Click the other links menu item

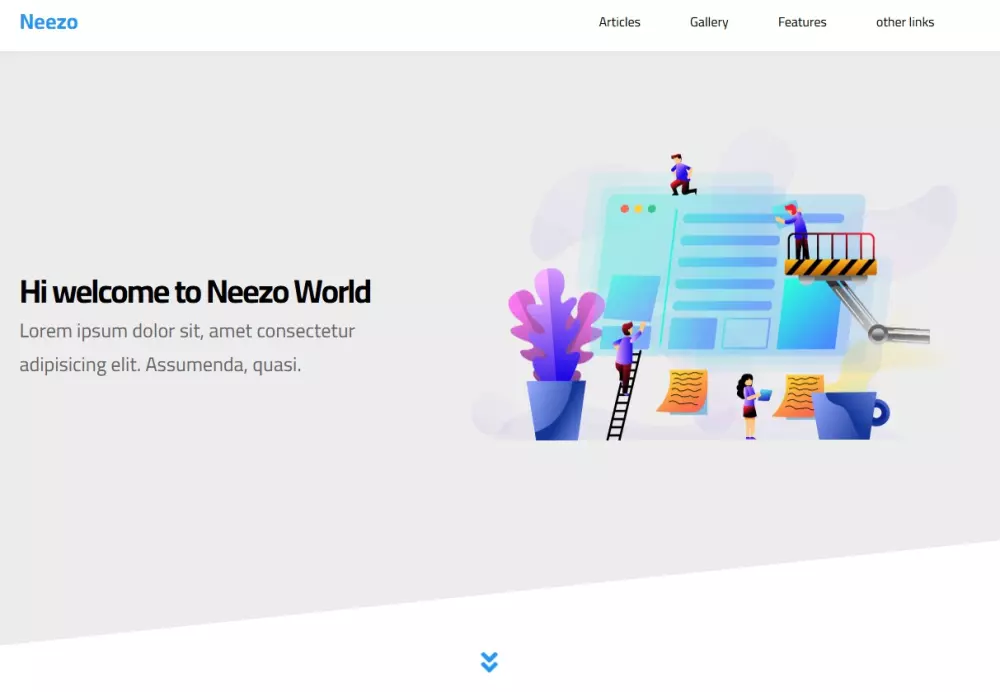[904, 21]
